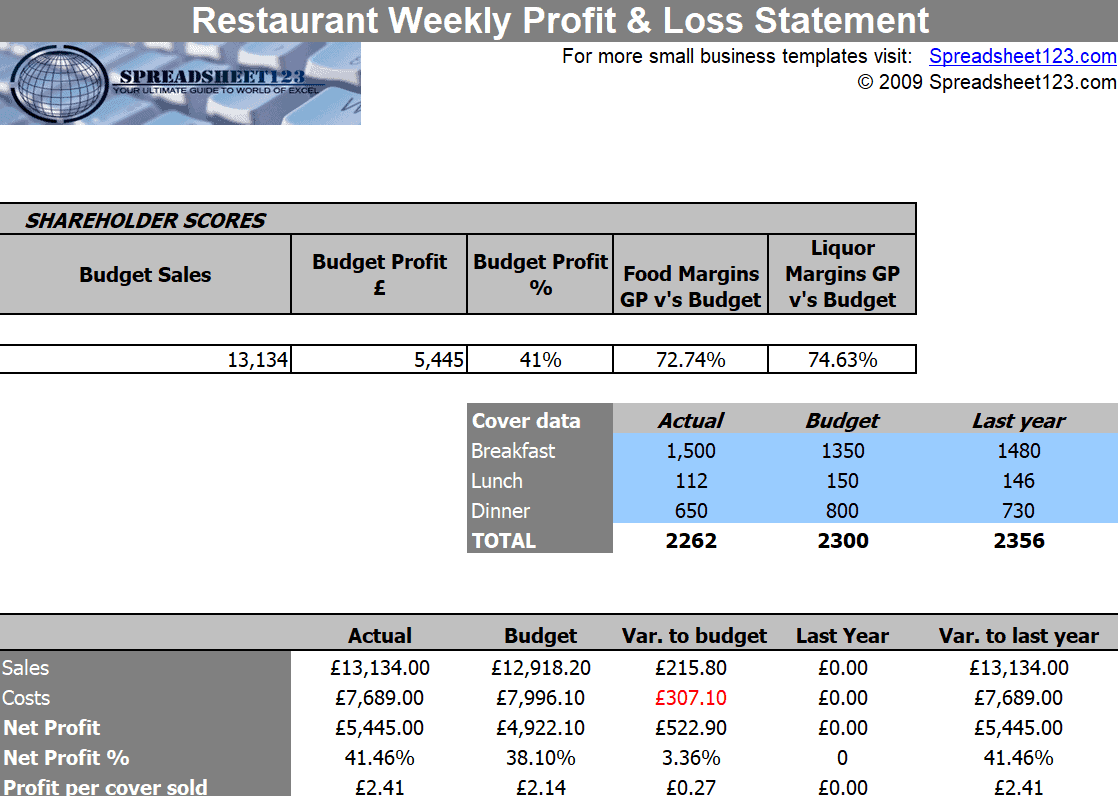Select the title 'Restaurant Weekly Profit & Loss Statement'
1118x796 pixels.
point(560,20)
